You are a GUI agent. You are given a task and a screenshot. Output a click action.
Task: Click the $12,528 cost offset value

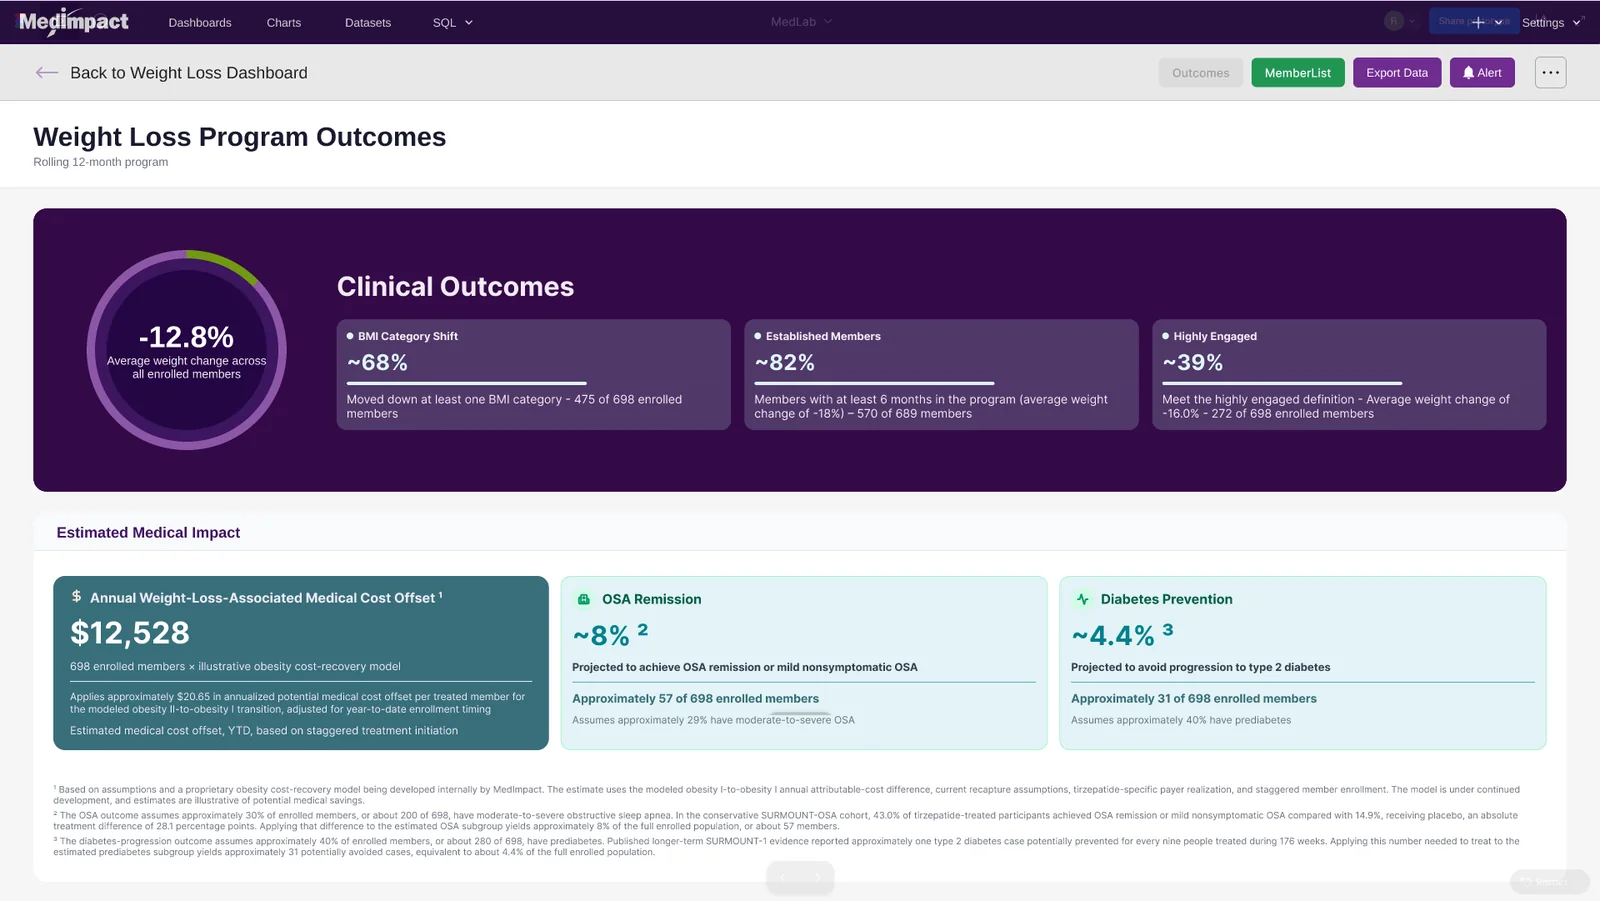coord(130,633)
